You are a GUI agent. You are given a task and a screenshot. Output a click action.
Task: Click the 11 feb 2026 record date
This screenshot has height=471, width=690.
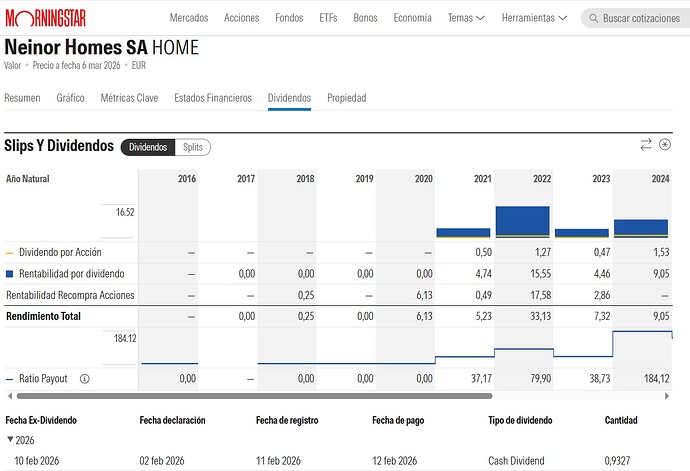click(278, 461)
